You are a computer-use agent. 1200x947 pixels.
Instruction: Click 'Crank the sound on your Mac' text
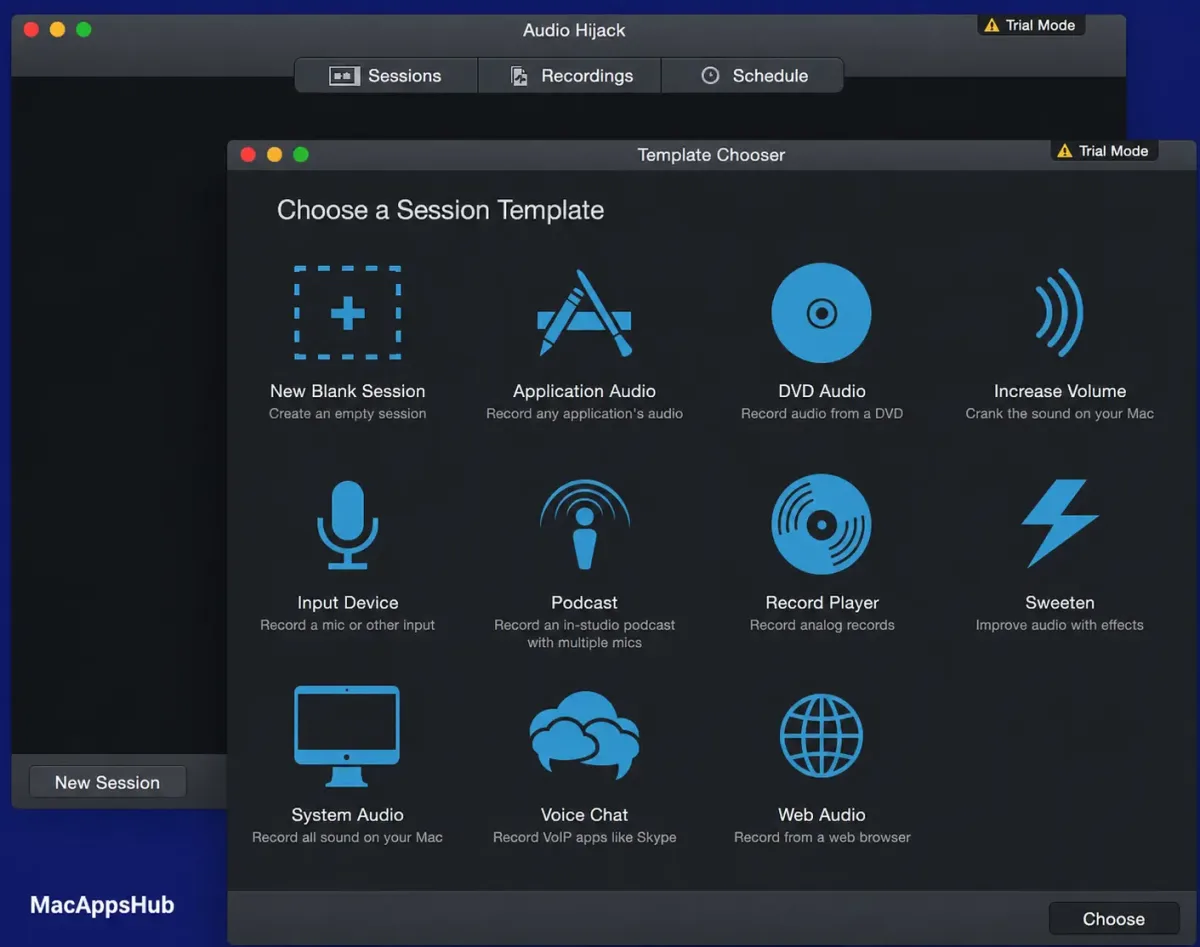pos(1059,414)
